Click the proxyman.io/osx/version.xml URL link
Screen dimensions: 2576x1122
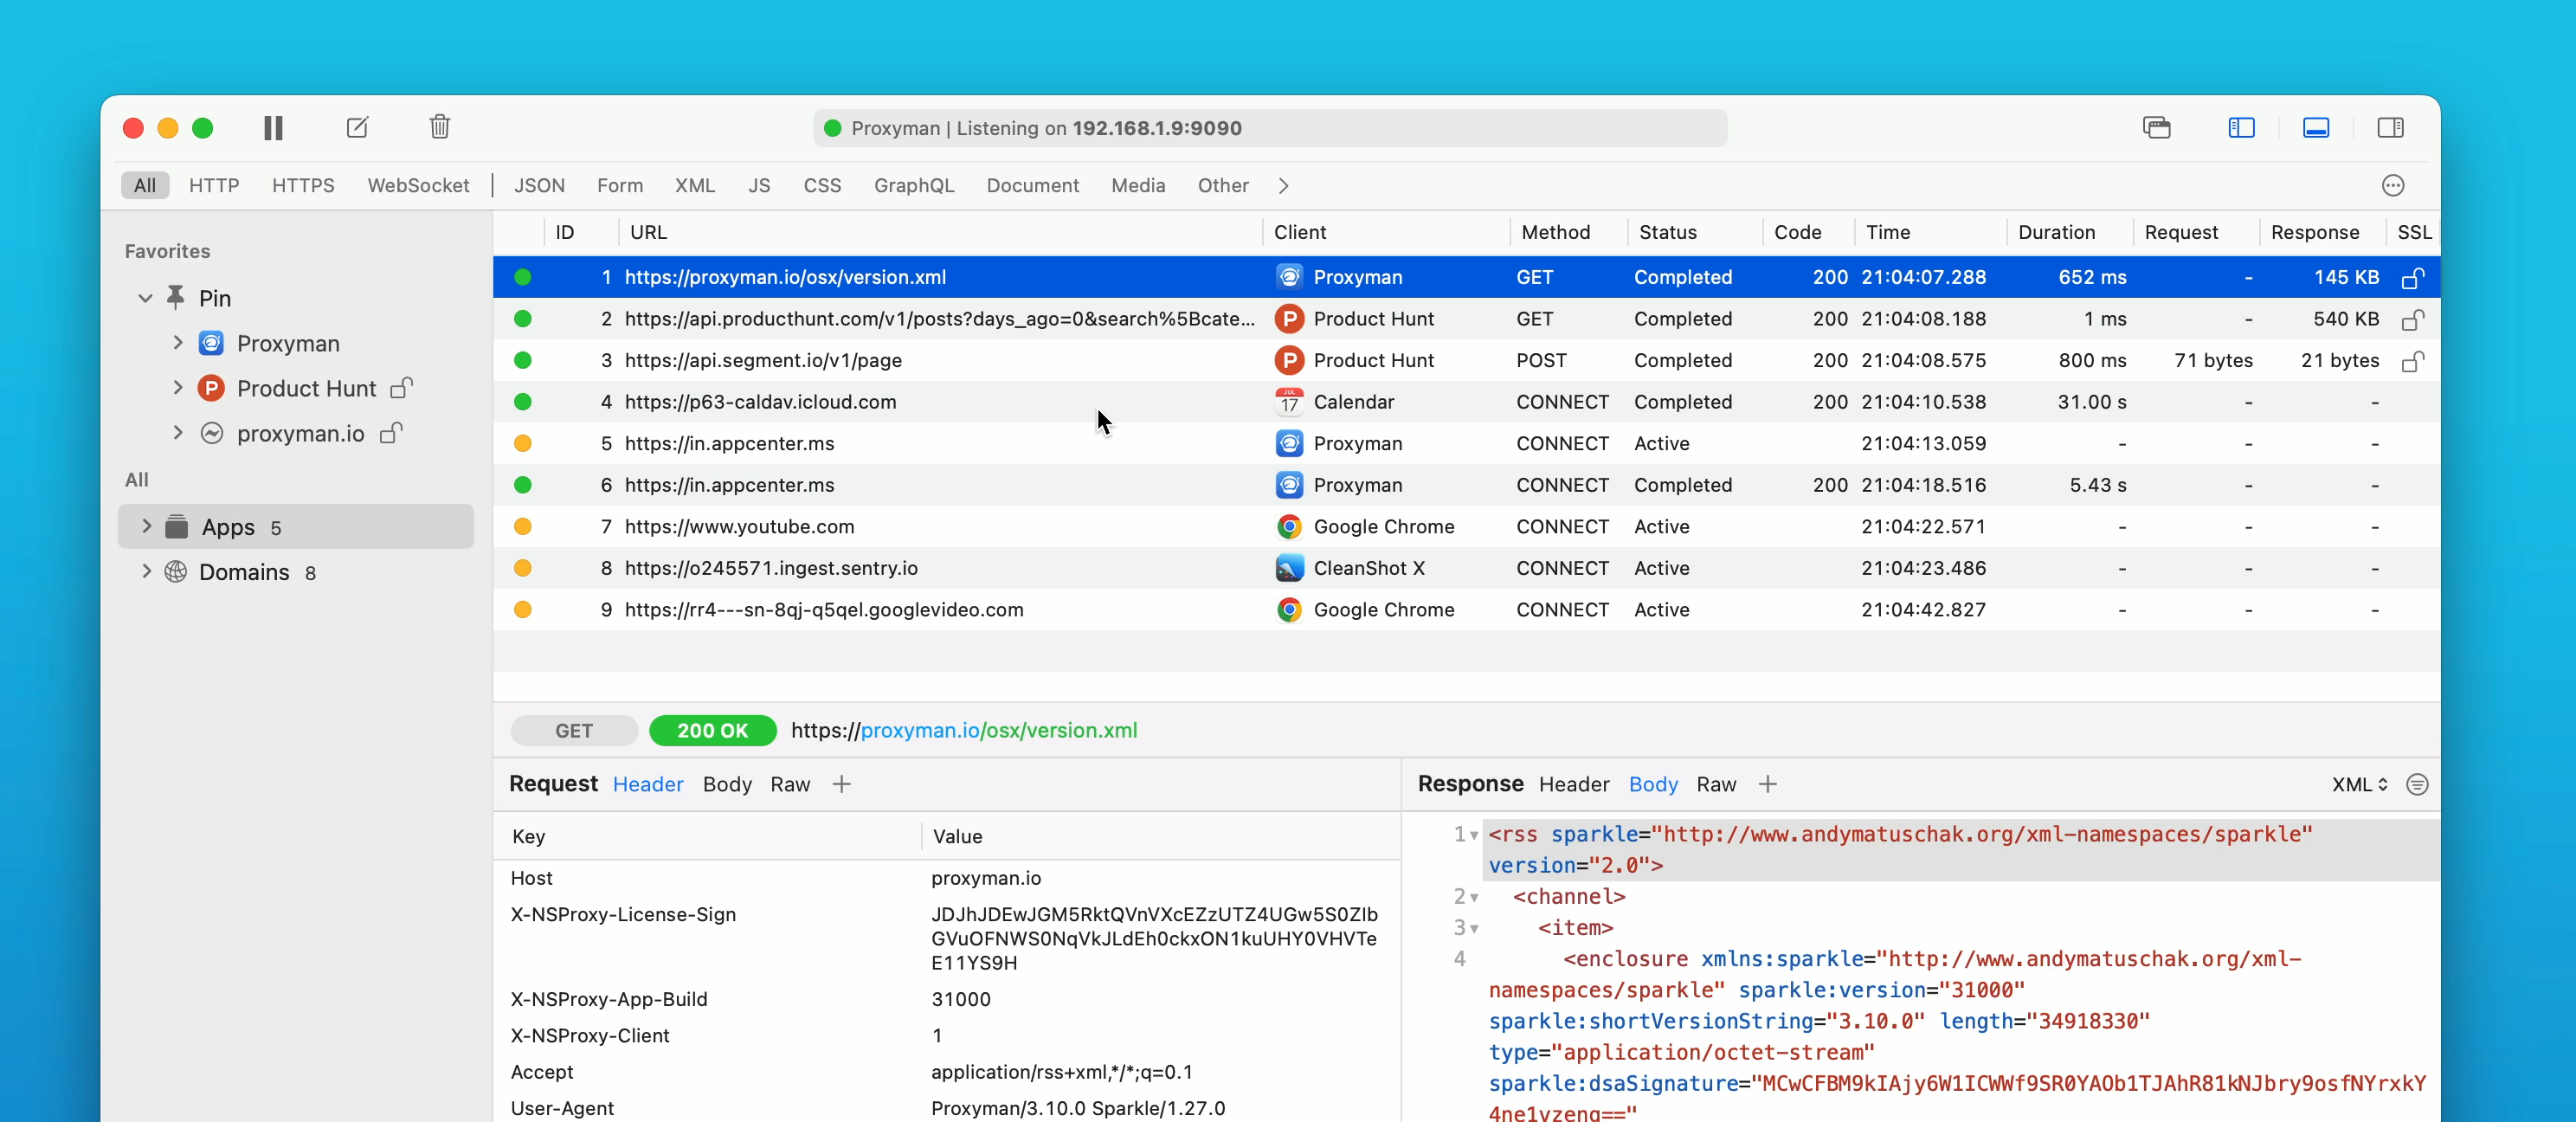[x=998, y=731]
